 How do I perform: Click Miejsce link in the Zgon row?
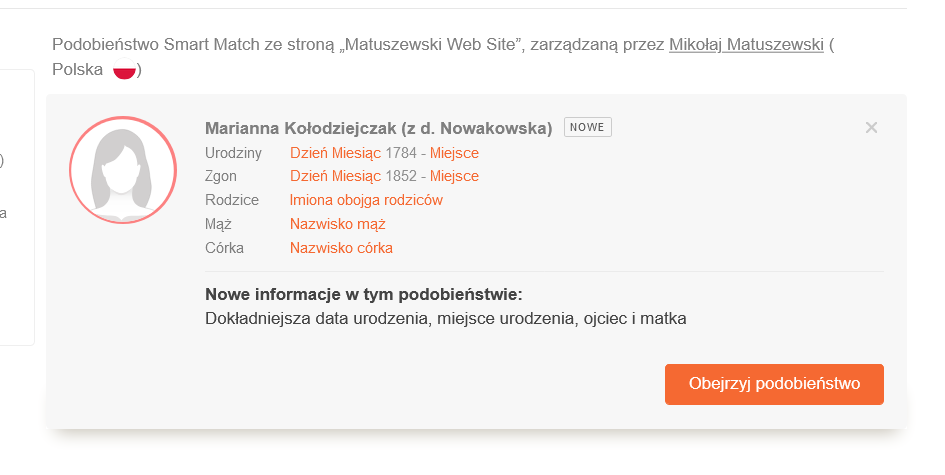point(454,176)
